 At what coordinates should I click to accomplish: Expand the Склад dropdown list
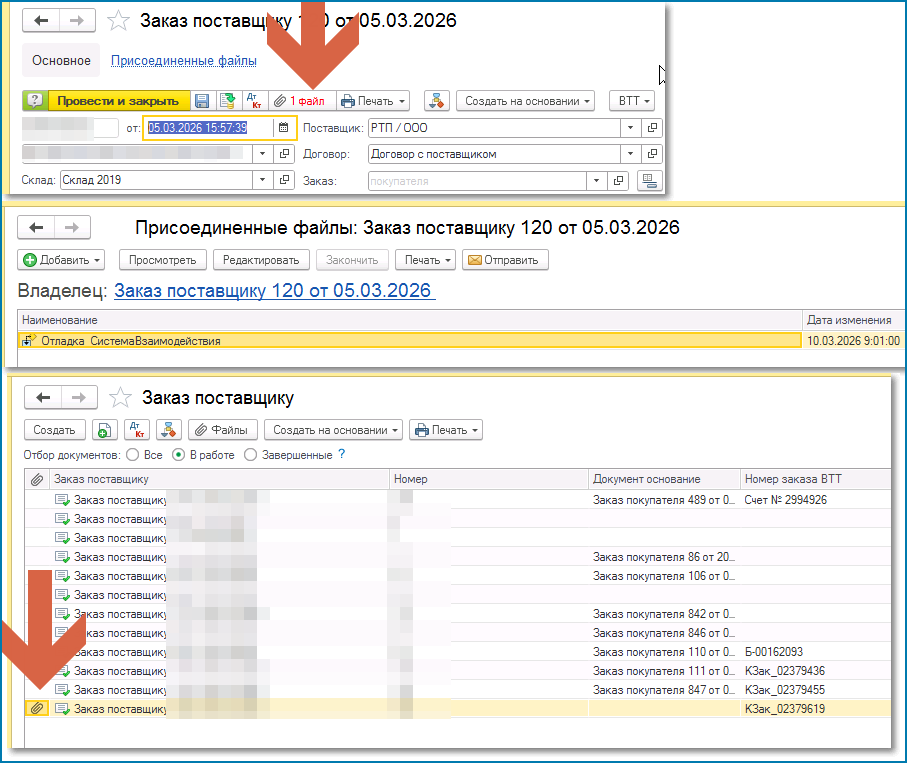pyautogui.click(x=261, y=181)
